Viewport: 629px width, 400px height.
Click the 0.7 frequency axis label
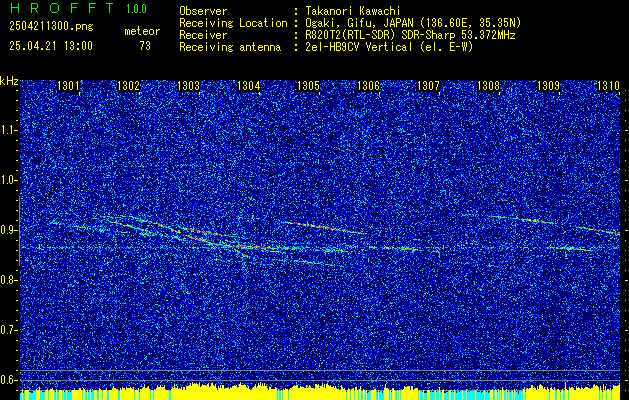pos(8,330)
